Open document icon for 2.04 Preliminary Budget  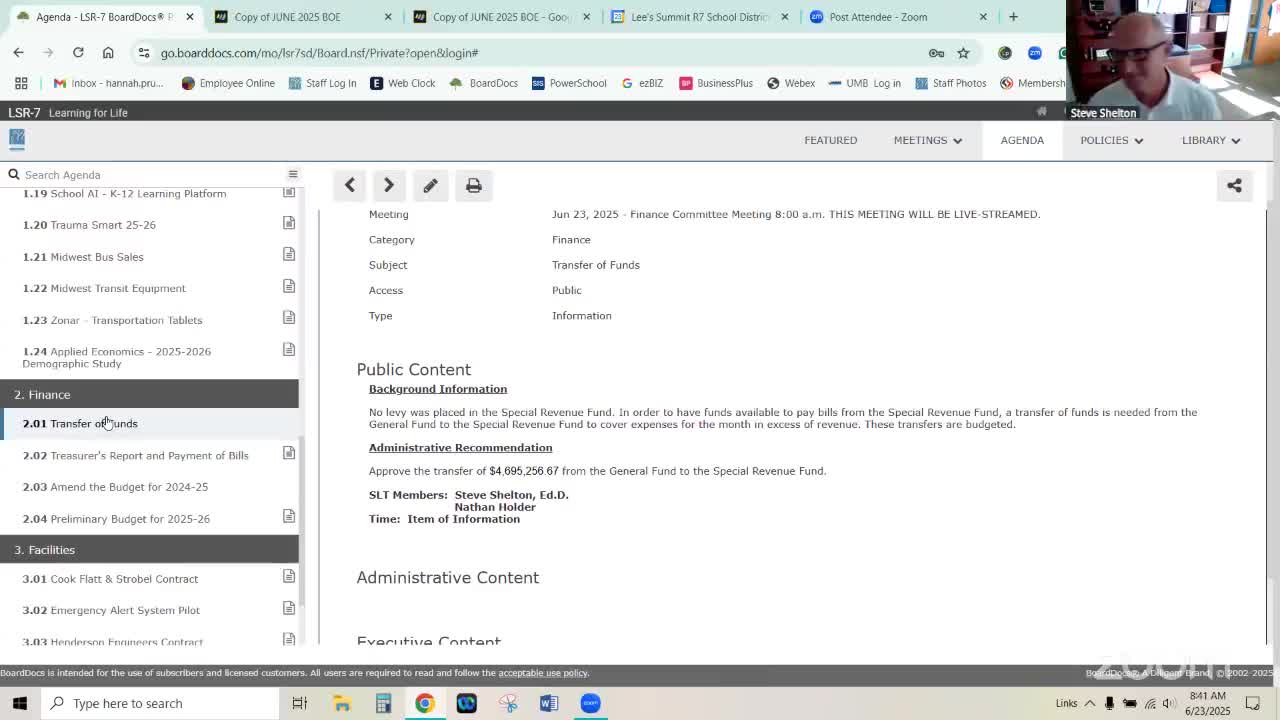289,516
